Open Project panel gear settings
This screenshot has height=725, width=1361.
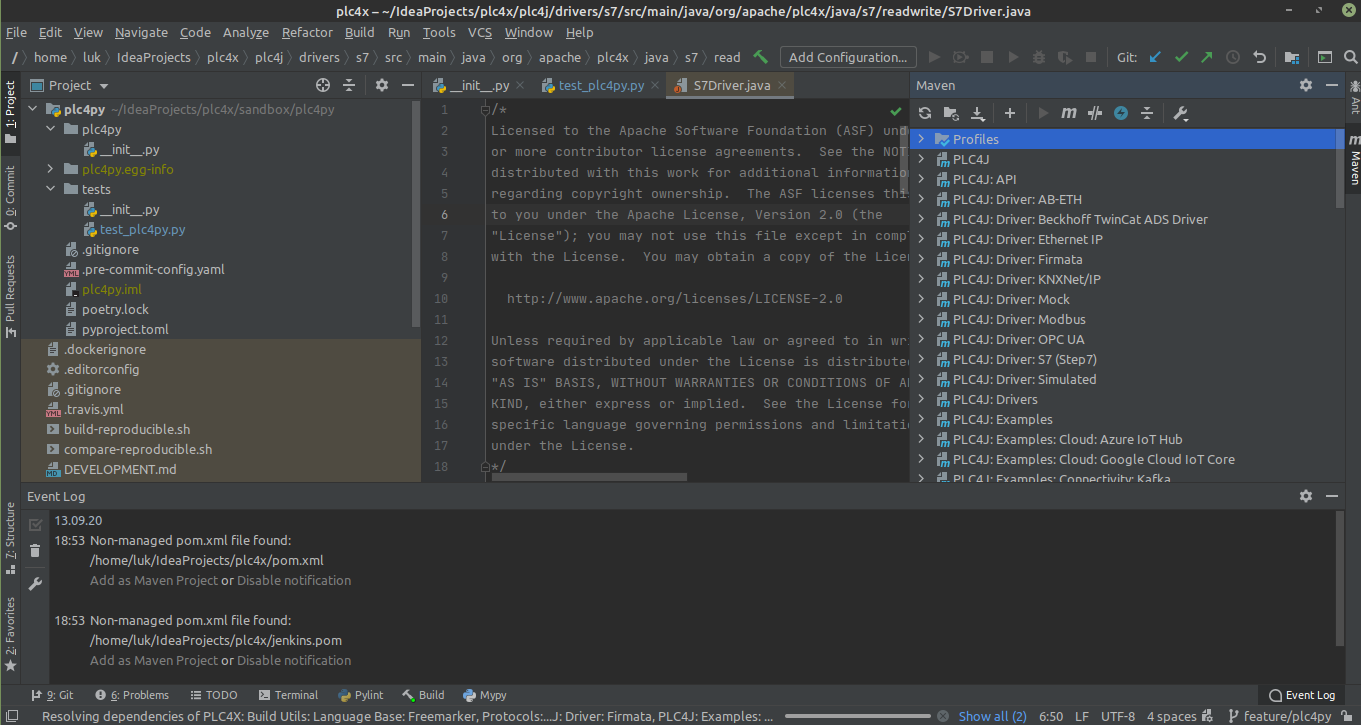coord(381,86)
